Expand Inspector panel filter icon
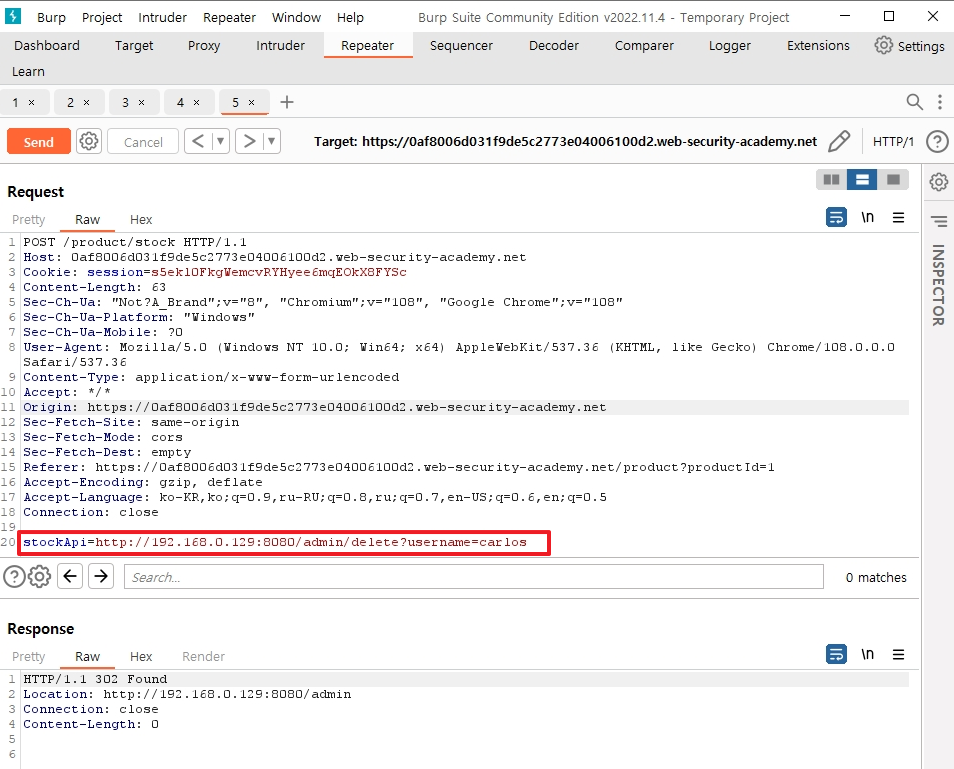The image size is (954, 769). [939, 221]
